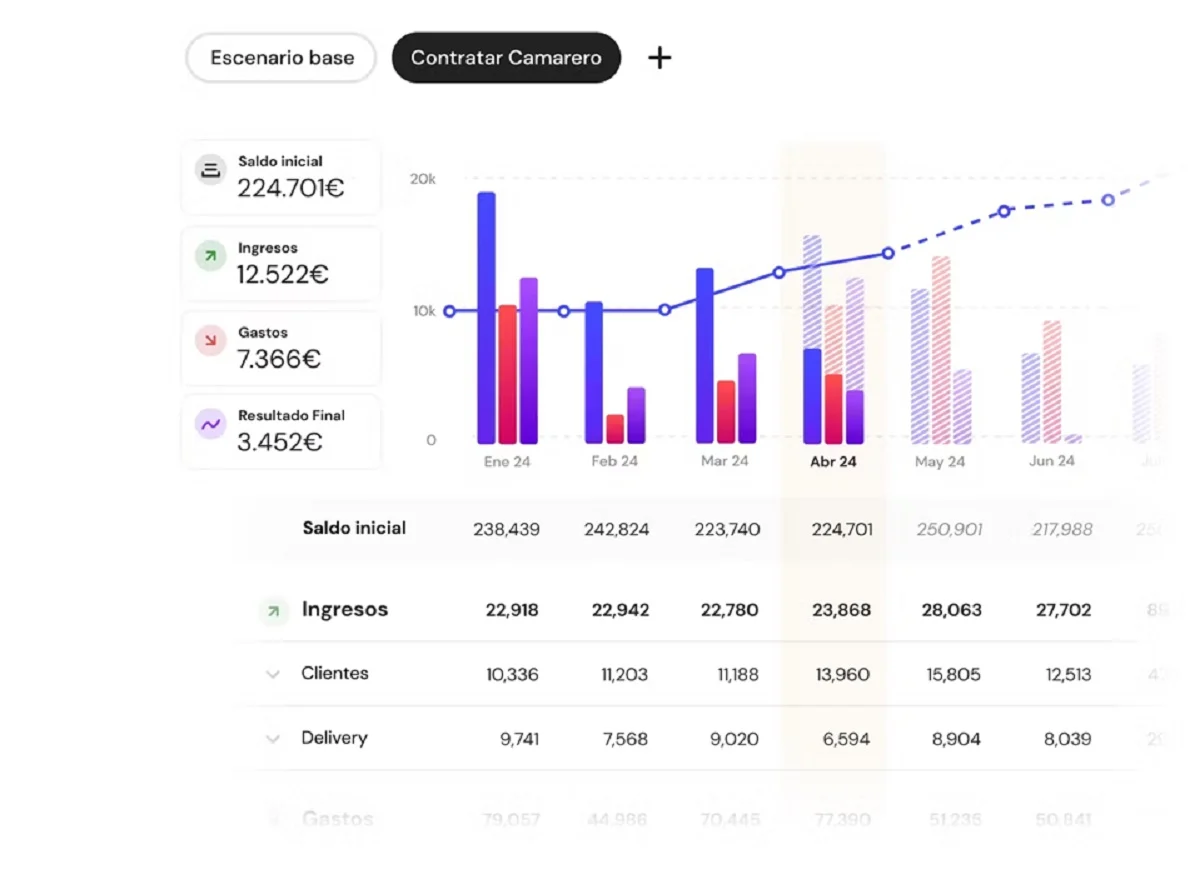Viewport: 1200px width, 890px height.
Task: Click the Saldo inicial card icon
Action: [210, 170]
